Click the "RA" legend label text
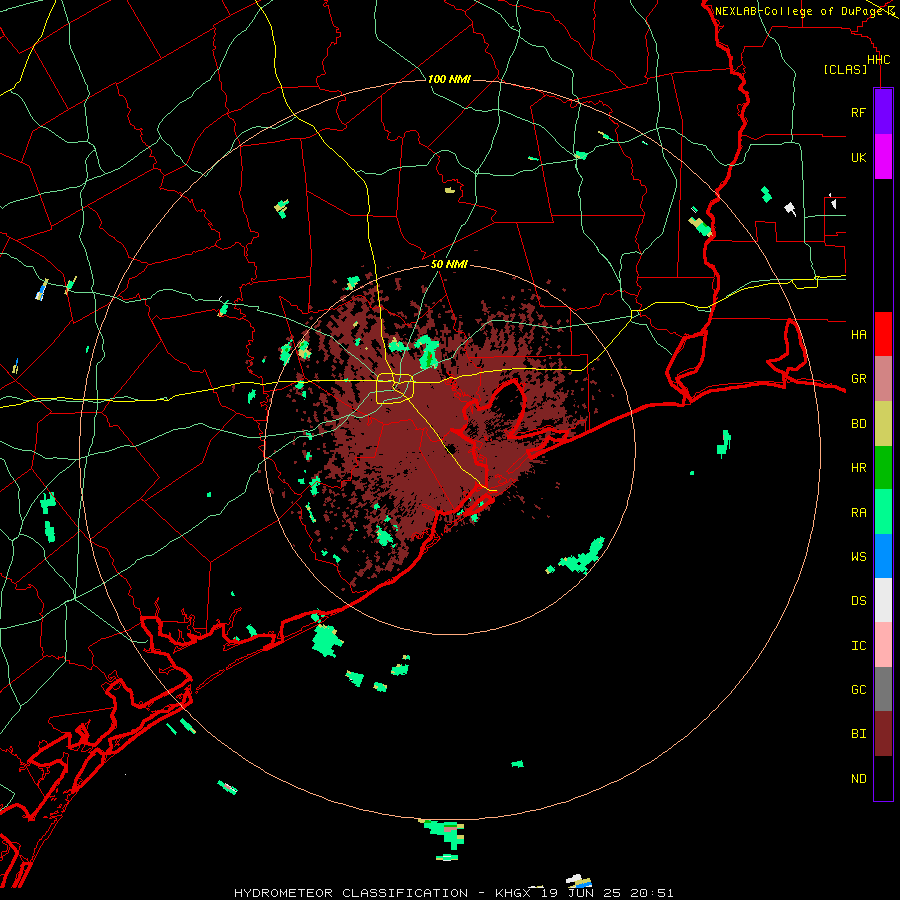 (859, 512)
